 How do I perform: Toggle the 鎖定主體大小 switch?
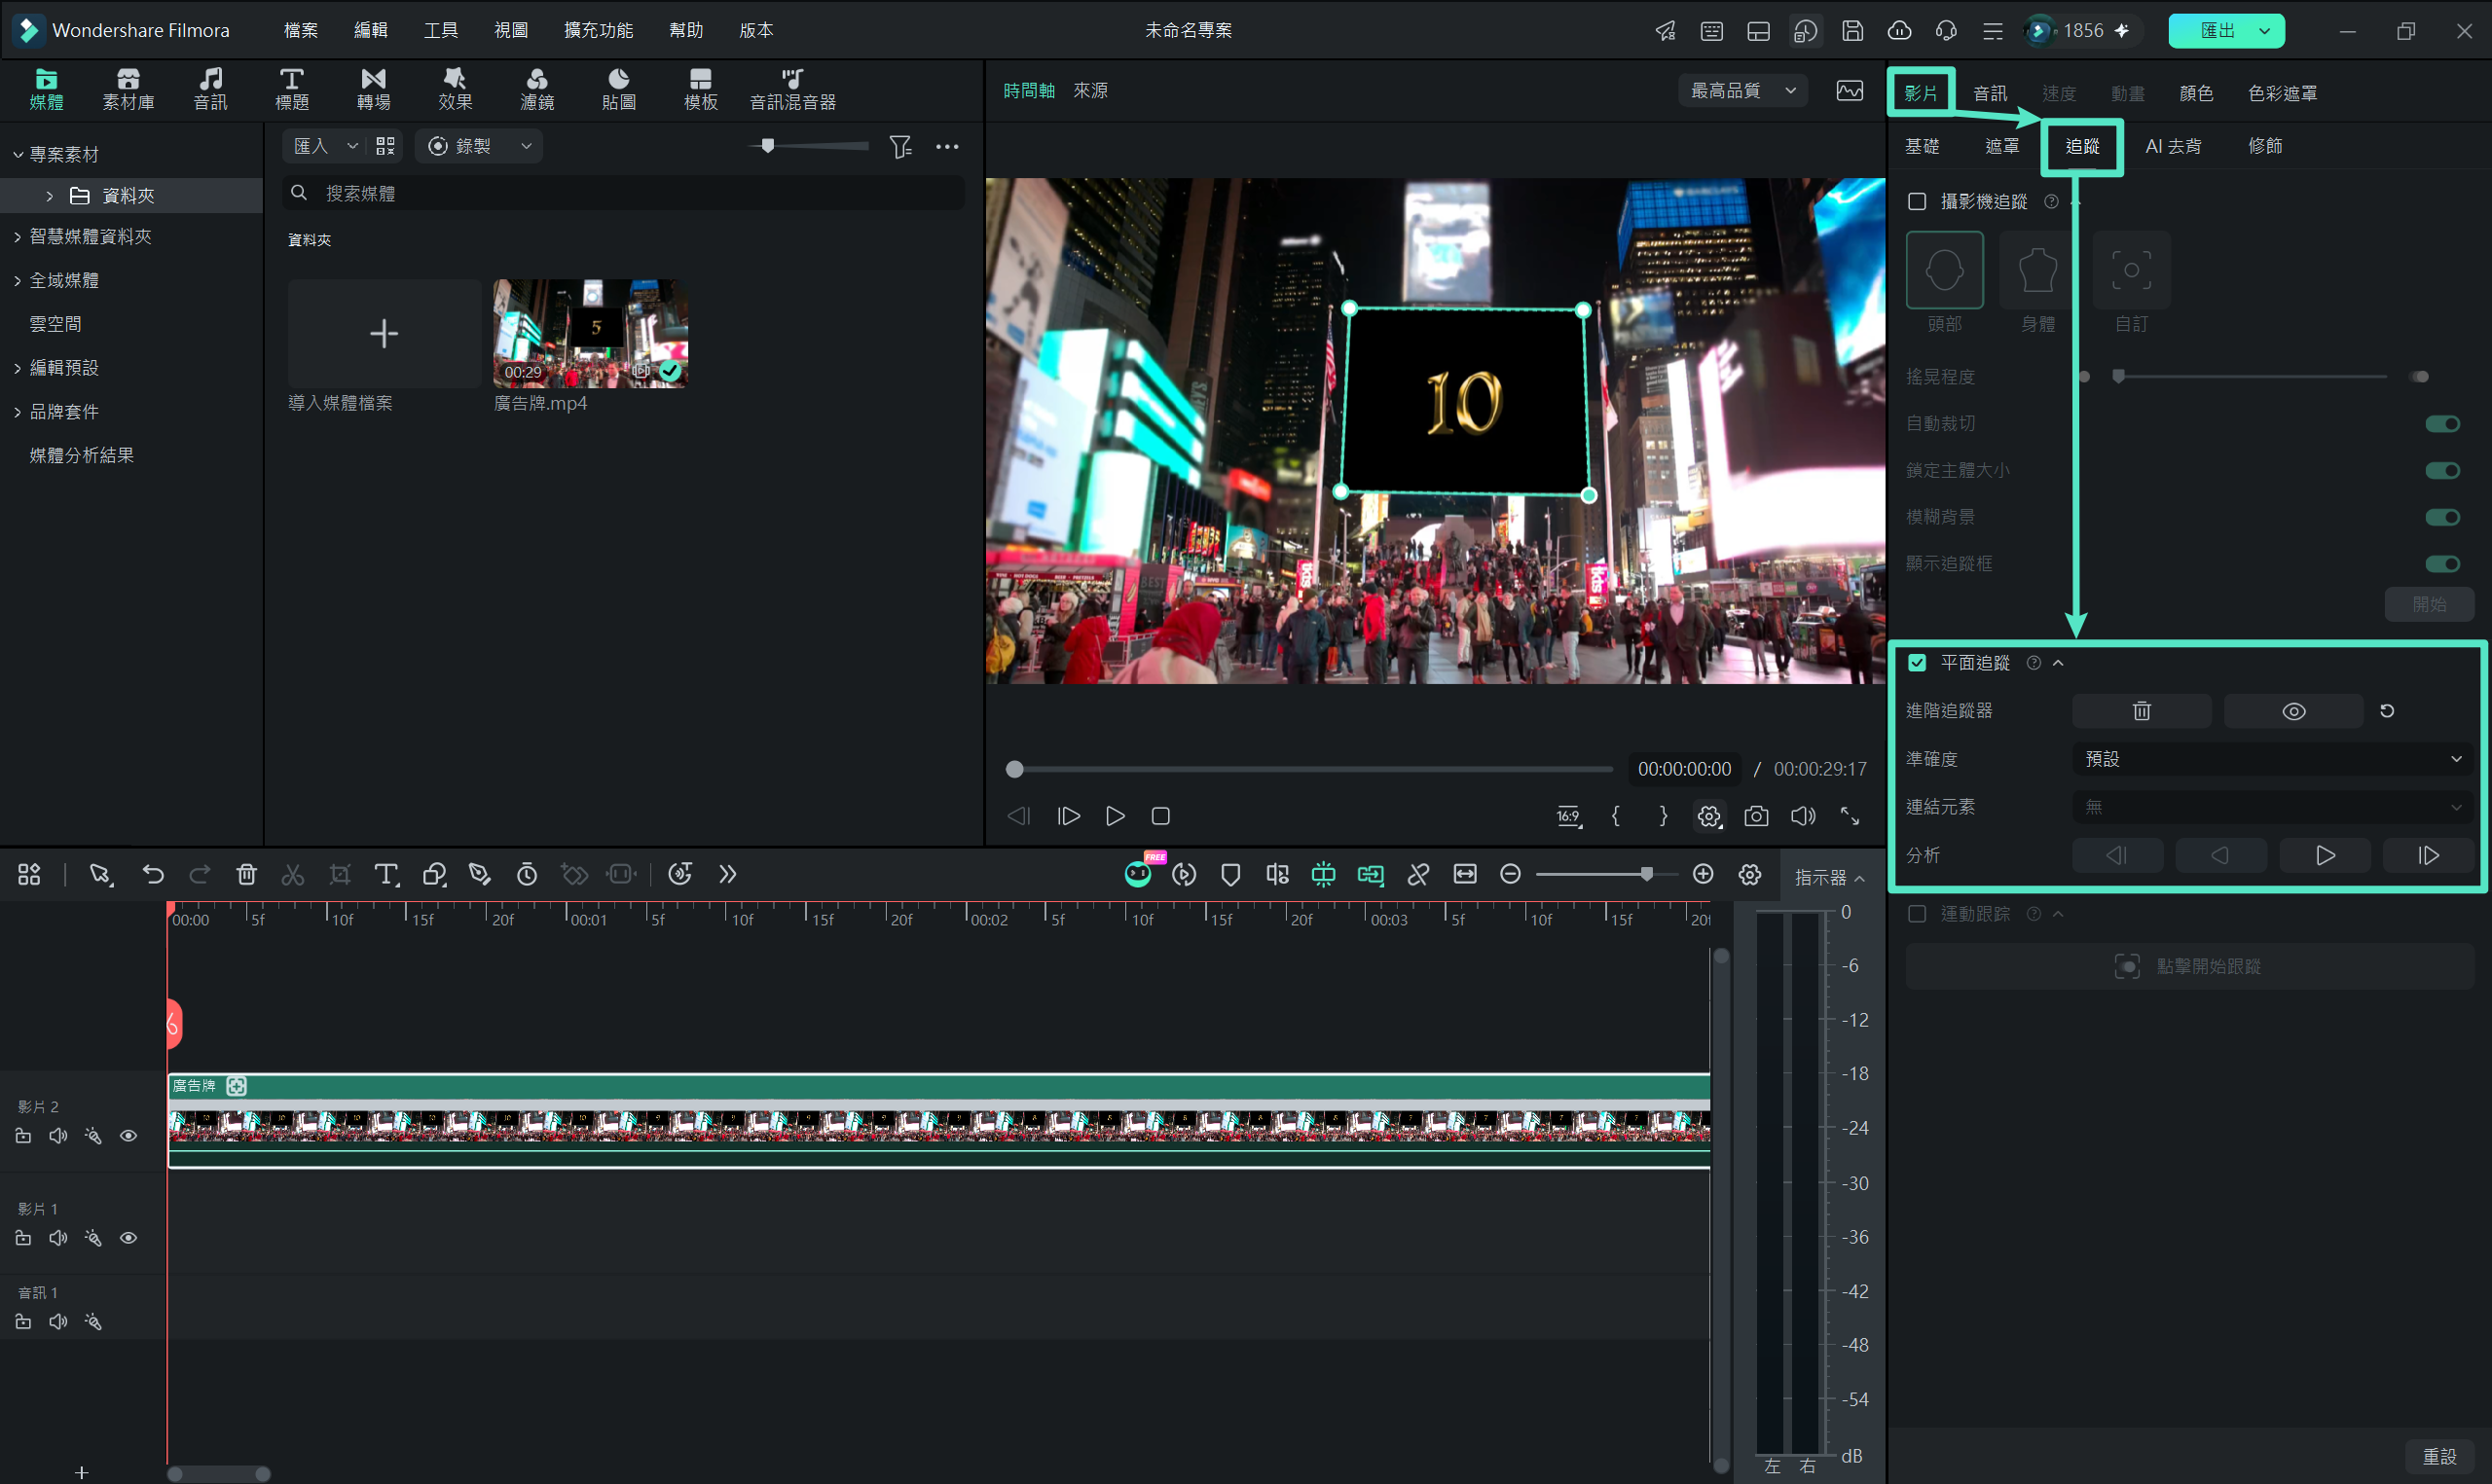pos(2442,471)
